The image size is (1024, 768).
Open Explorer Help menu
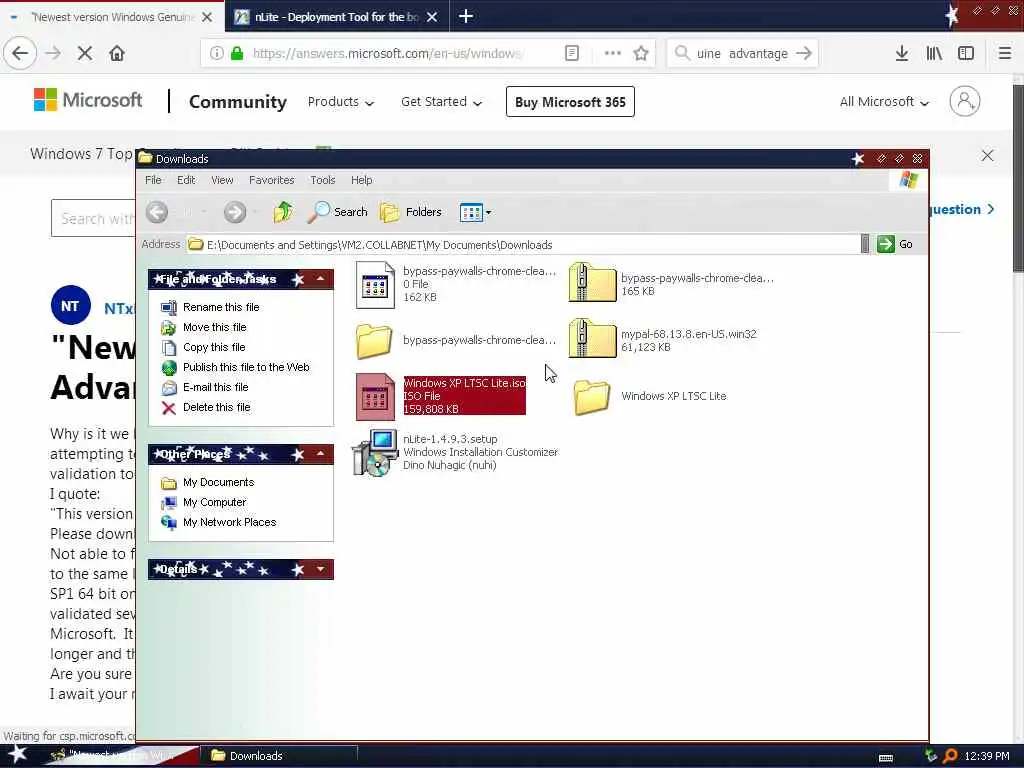tap(362, 180)
